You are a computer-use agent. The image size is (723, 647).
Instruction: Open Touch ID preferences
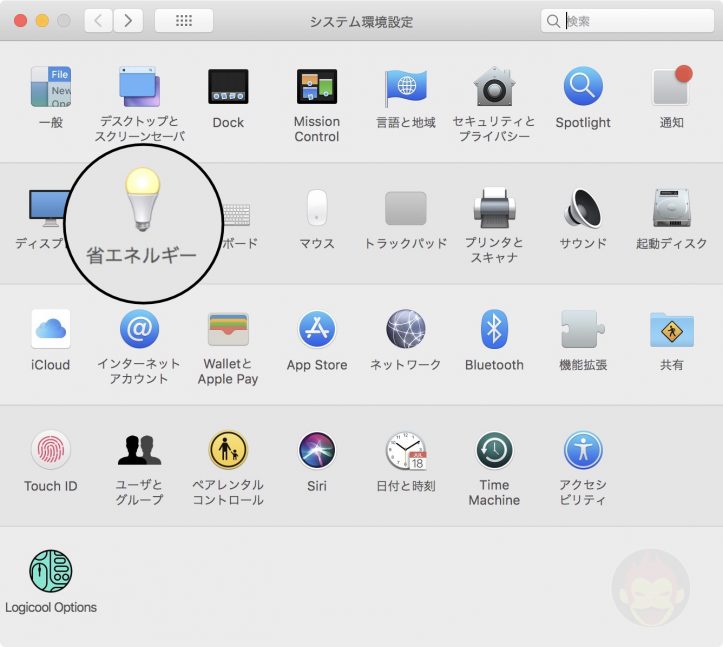51,450
